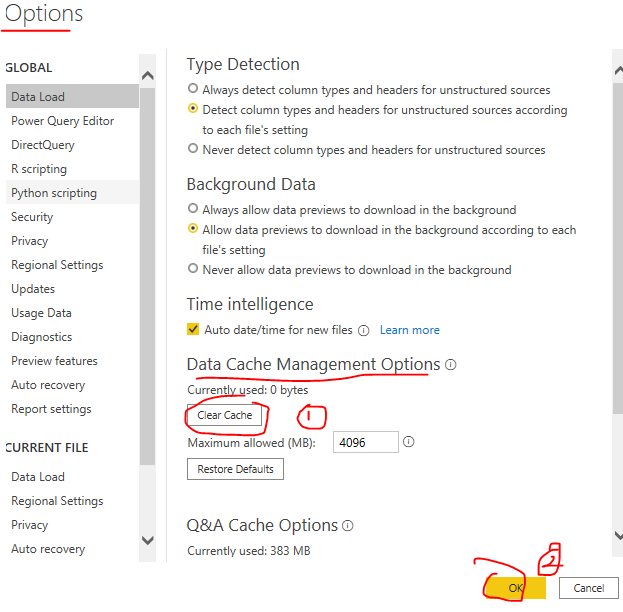This screenshot has height=612, width=623.
Task: Click the Time intelligence heading
Action: pyautogui.click(x=250, y=304)
